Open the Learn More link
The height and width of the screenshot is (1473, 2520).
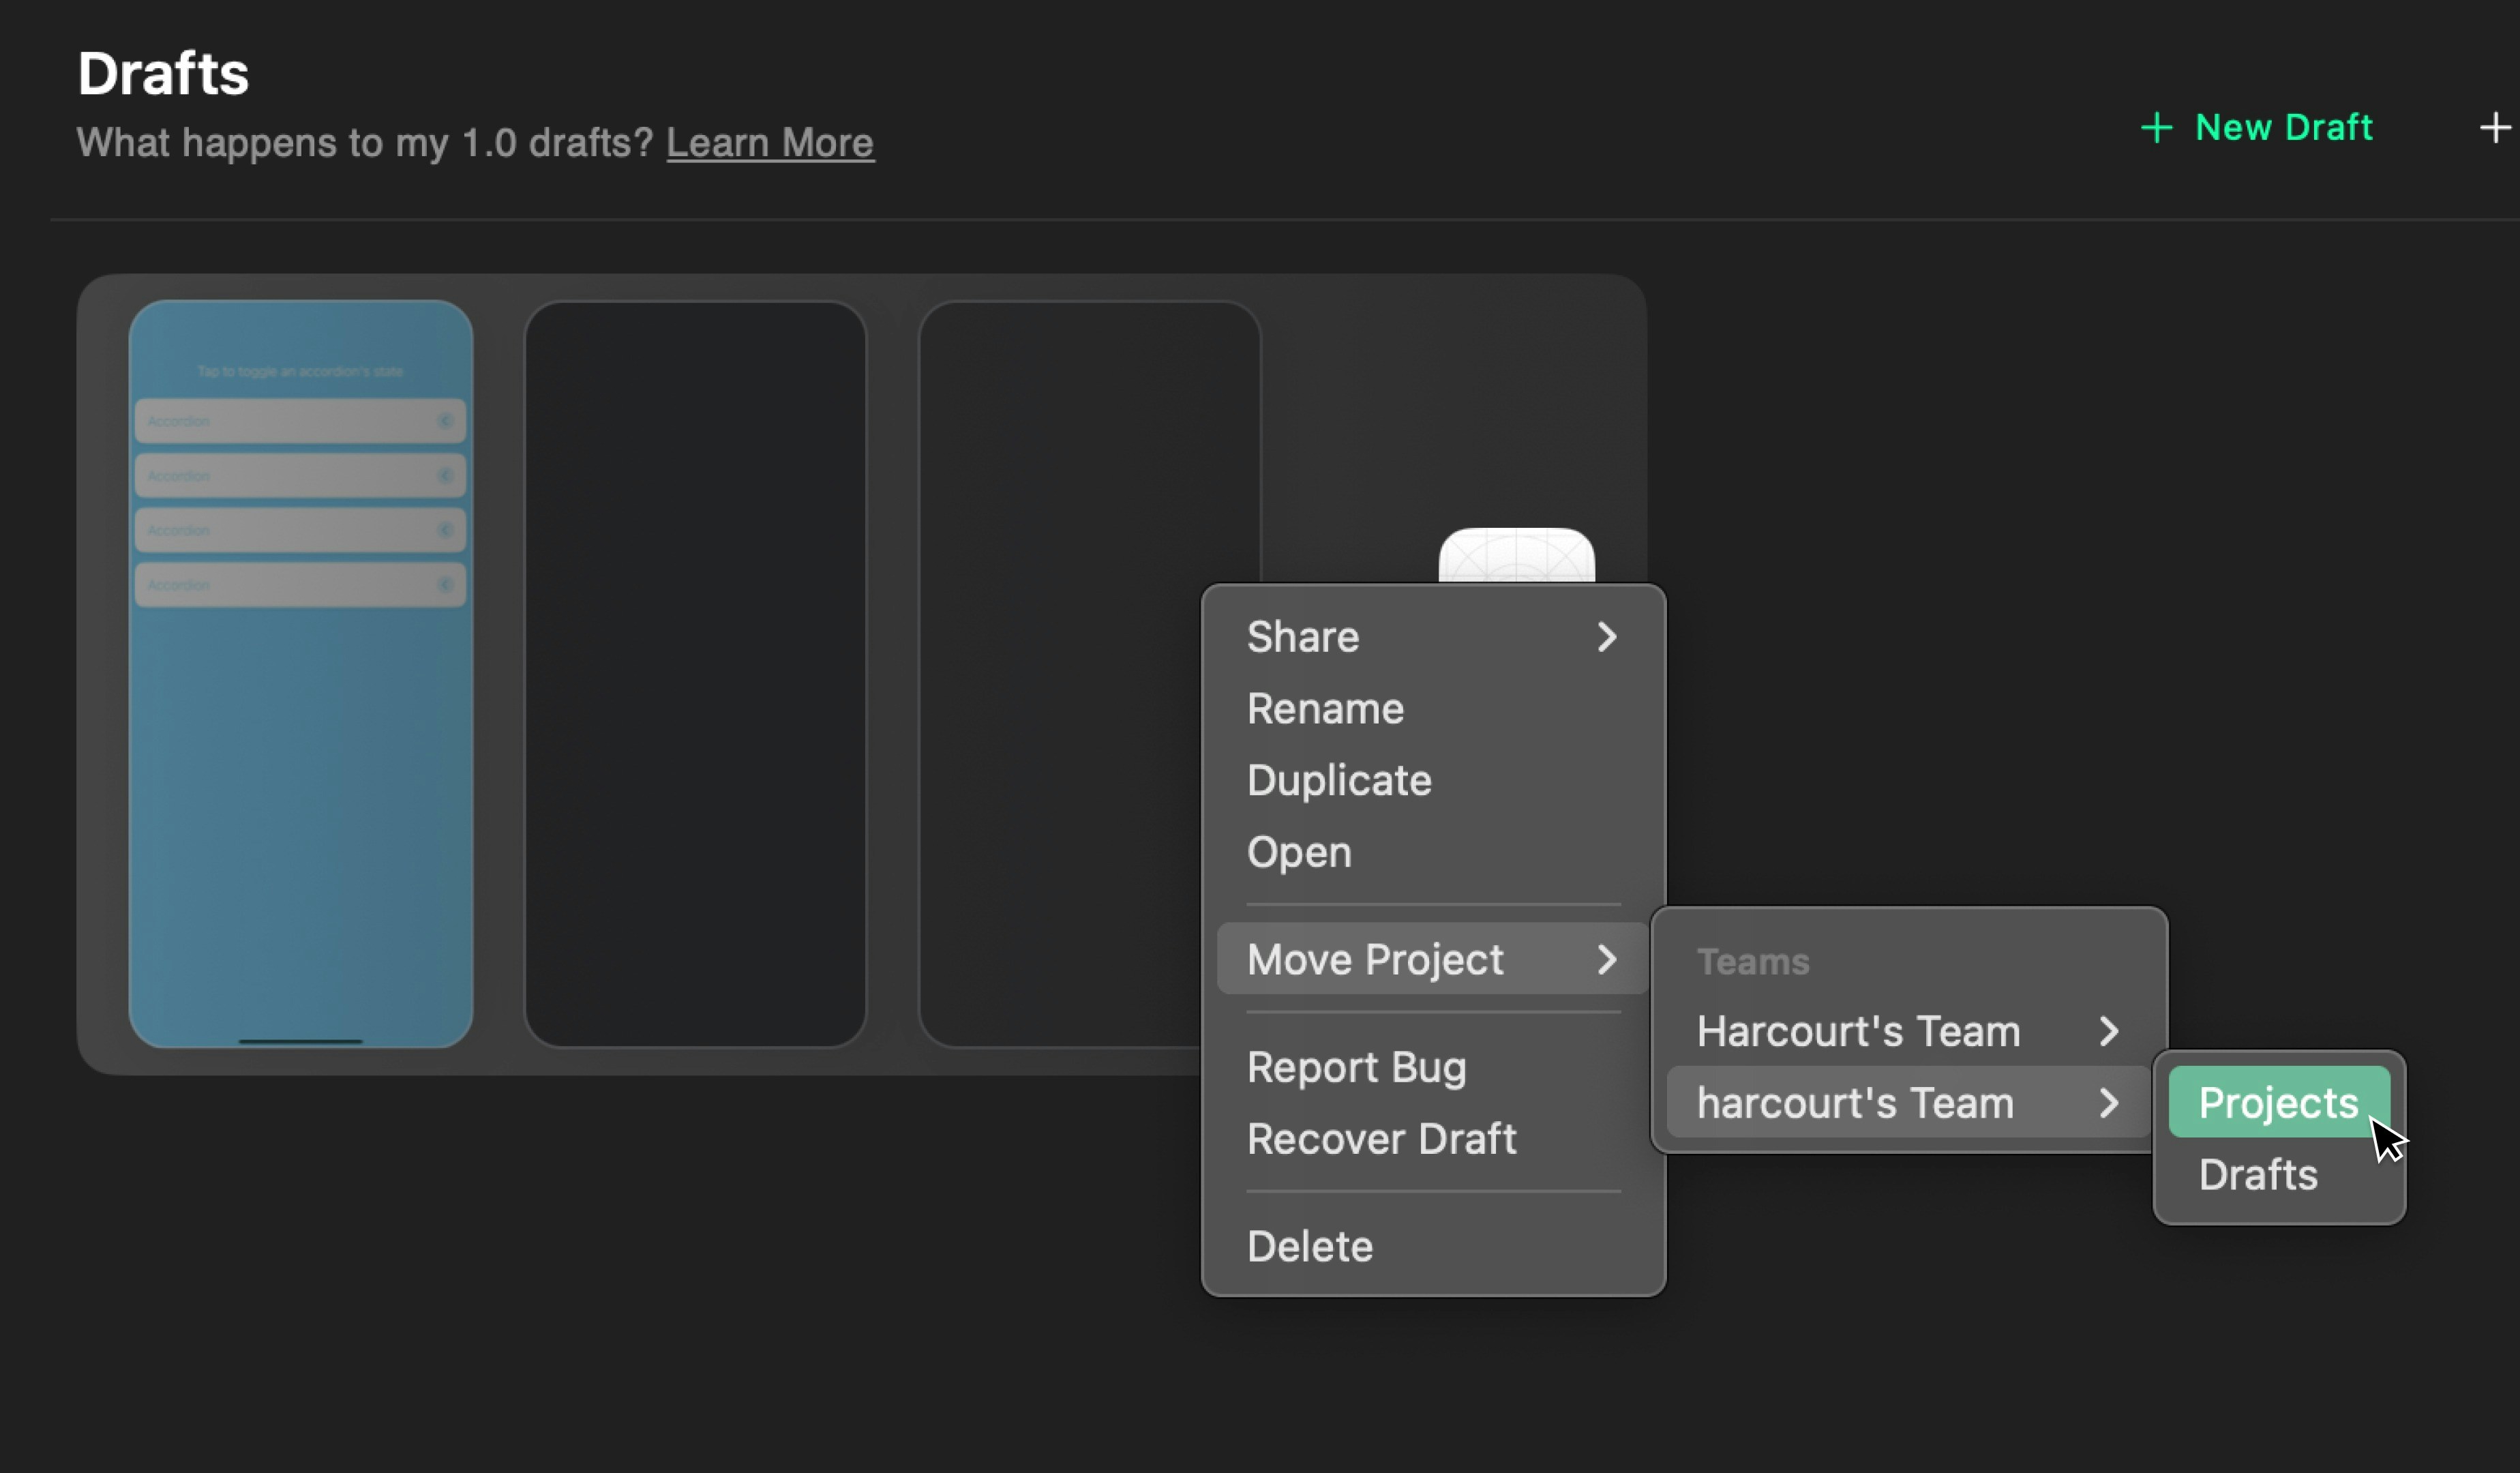pyautogui.click(x=770, y=143)
